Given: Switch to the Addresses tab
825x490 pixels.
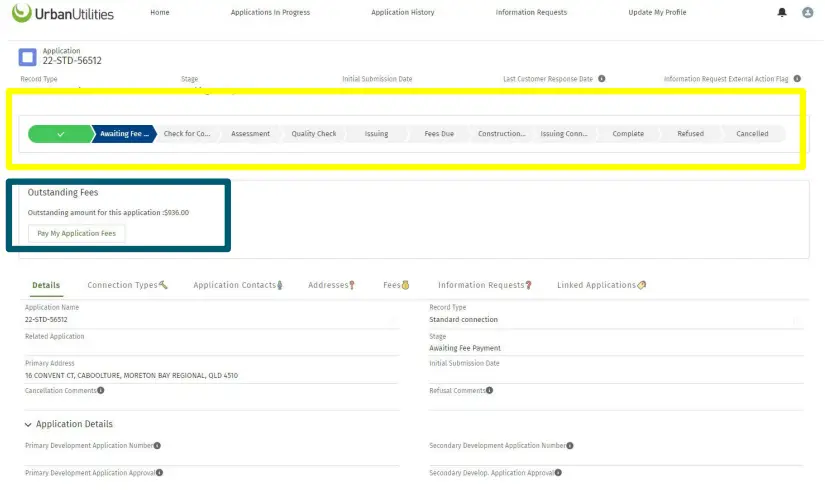Looking at the screenshot, I should coord(331,285).
